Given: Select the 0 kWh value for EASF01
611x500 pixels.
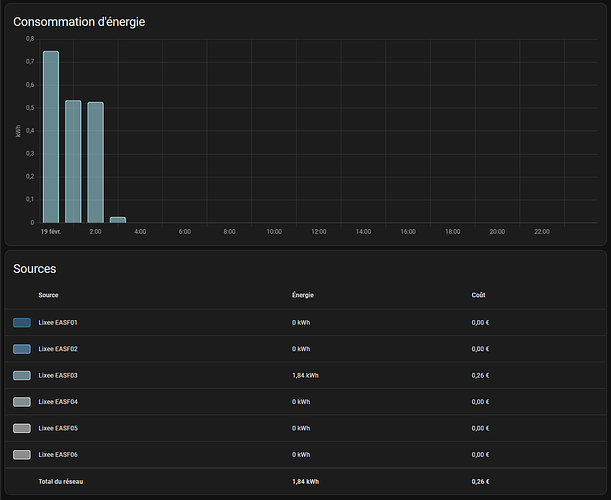Looking at the screenshot, I should pyautogui.click(x=301, y=323).
